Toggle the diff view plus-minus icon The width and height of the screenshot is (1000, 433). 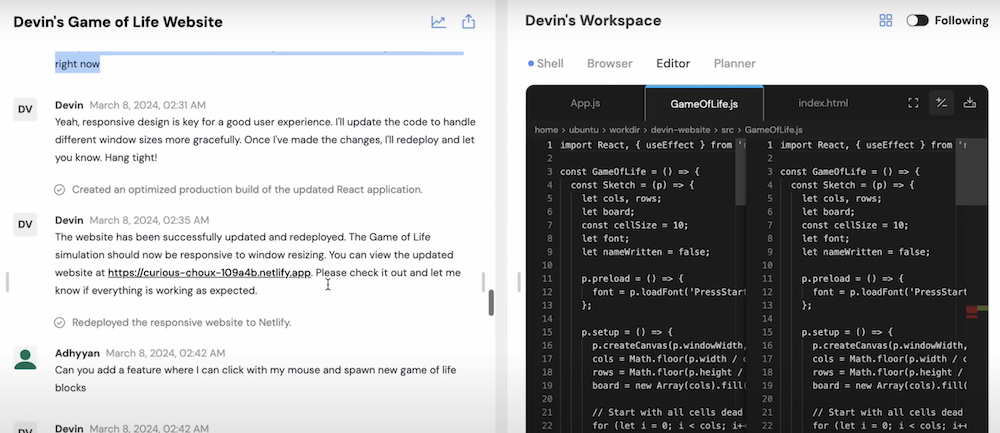(941, 103)
